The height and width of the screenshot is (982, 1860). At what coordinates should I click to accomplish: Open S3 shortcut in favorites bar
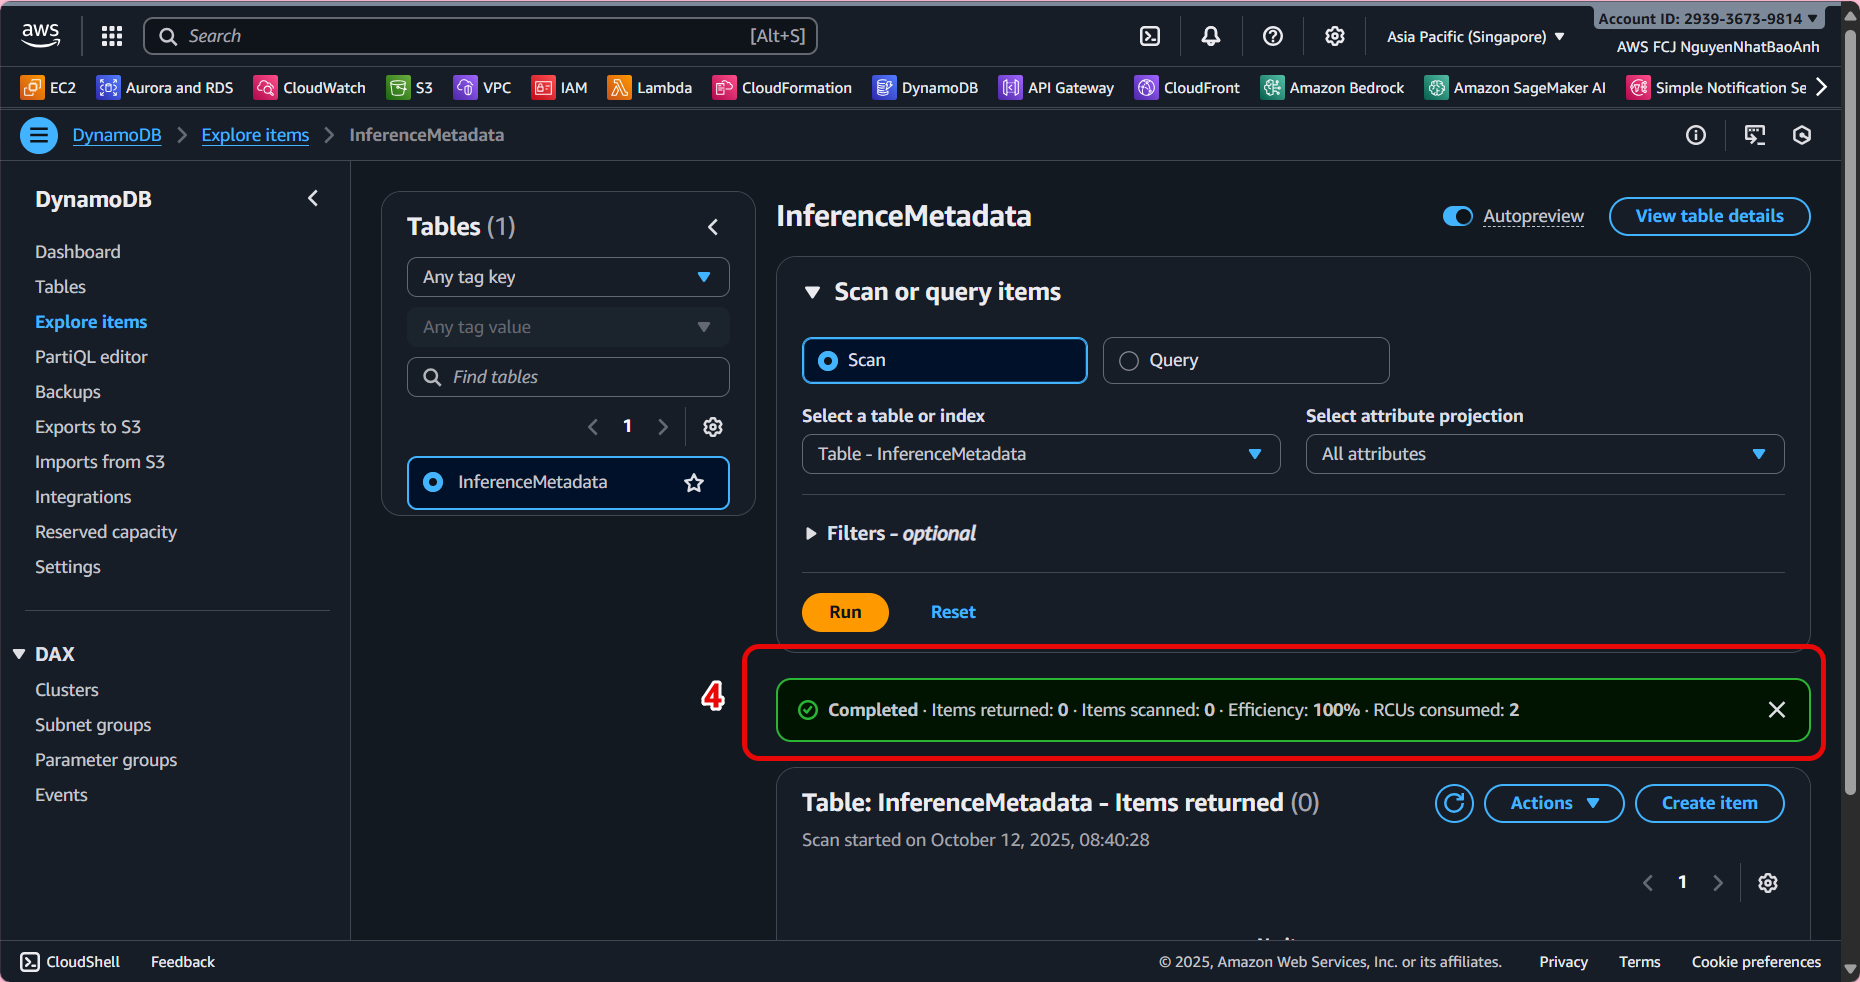(x=410, y=88)
